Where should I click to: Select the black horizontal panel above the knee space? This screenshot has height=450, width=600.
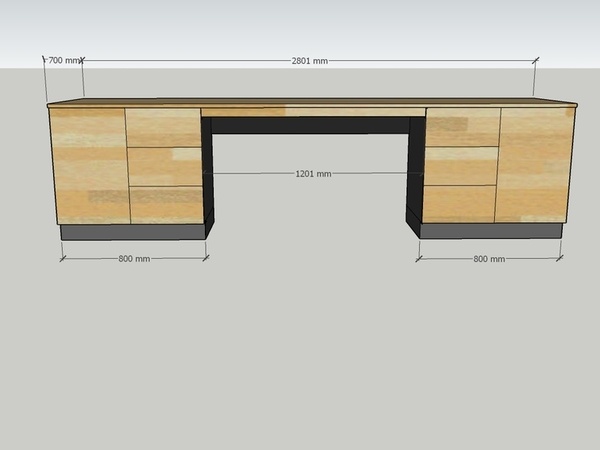click(x=310, y=125)
